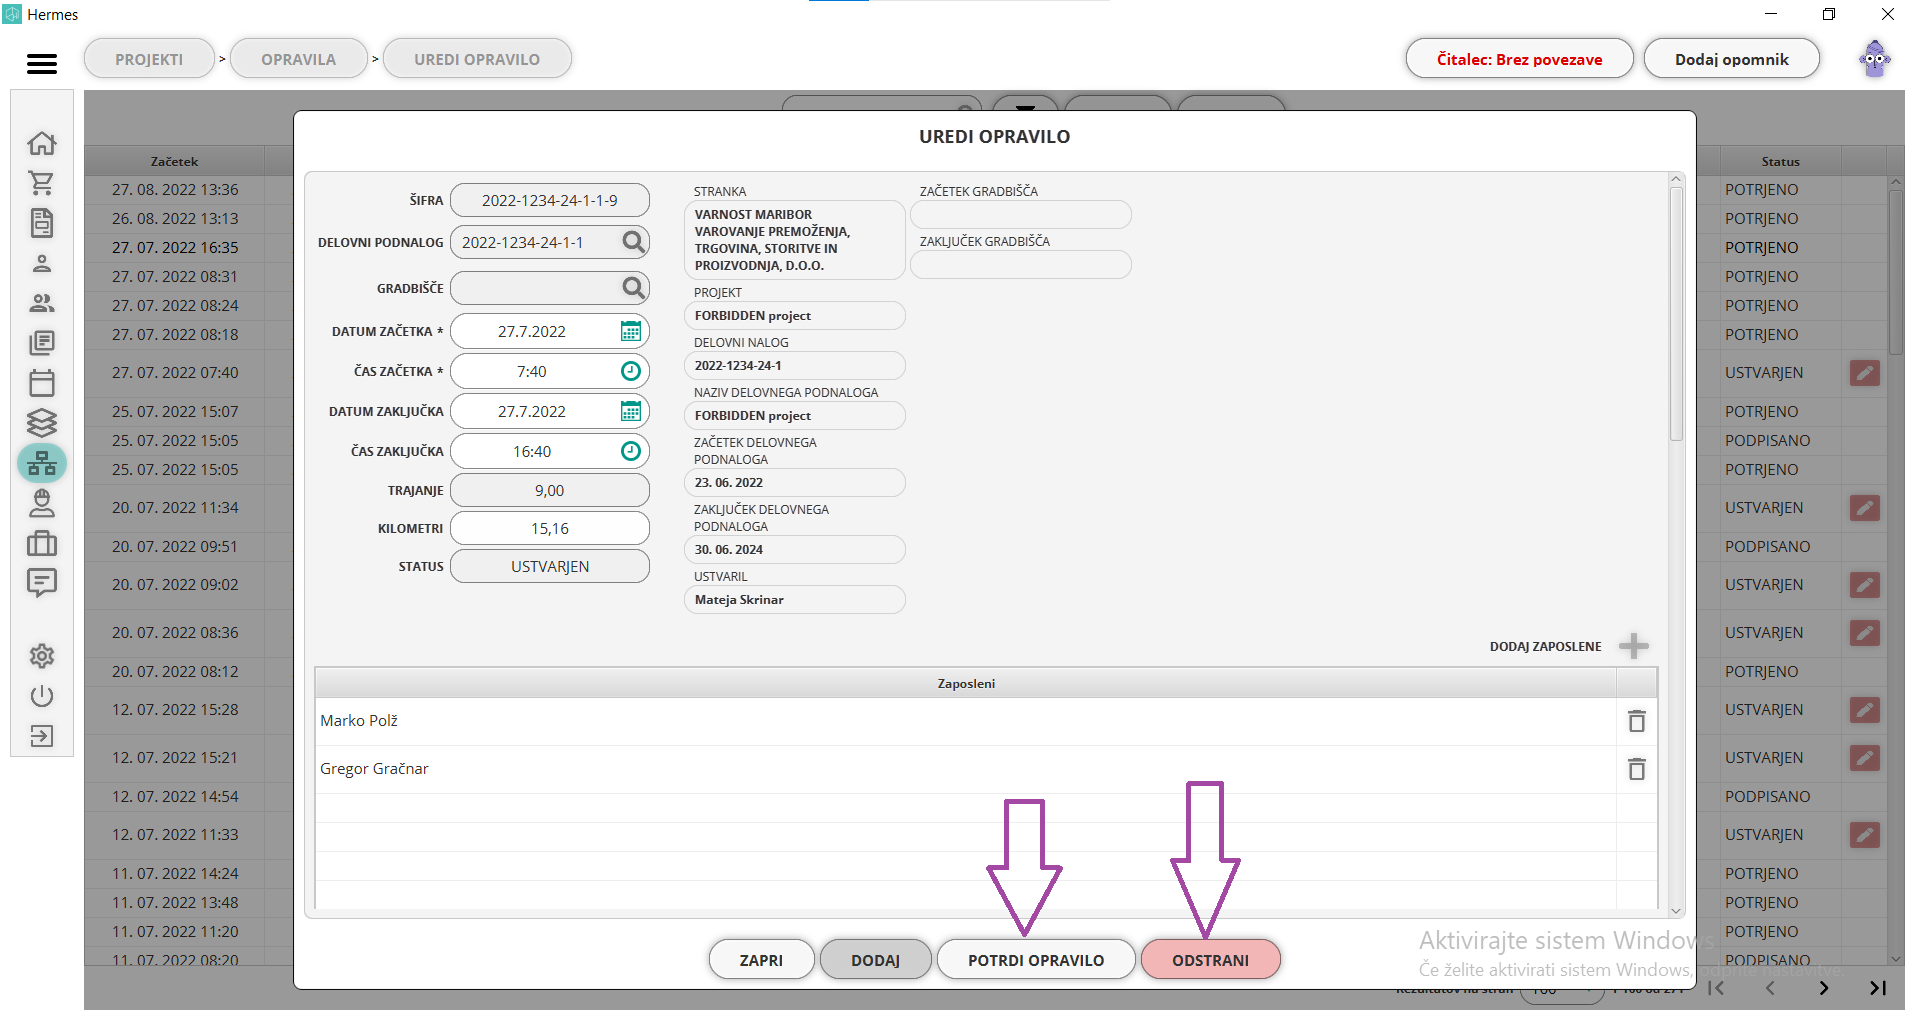1918x1026 pixels.
Task: Open the document clipboard sidebar icon
Action: pos(42,223)
